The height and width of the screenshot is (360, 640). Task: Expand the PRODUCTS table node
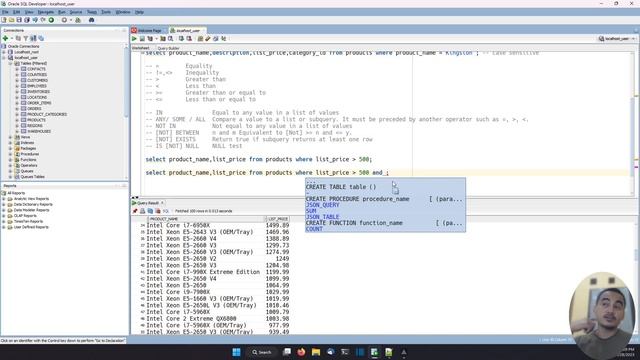pyautogui.click(x=17, y=120)
